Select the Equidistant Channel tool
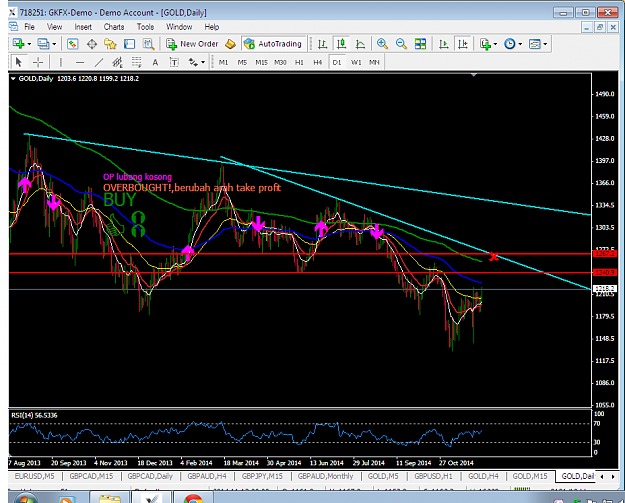This screenshot has width=625, height=503. point(117,62)
